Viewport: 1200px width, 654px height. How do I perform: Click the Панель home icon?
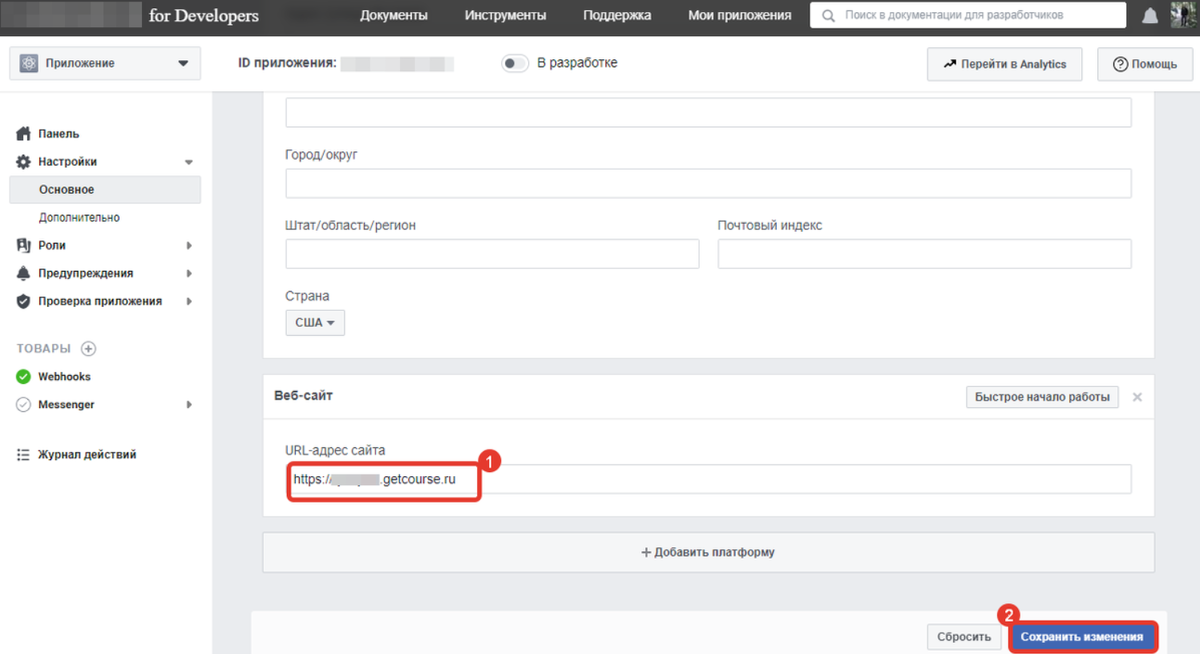pyautogui.click(x=24, y=134)
